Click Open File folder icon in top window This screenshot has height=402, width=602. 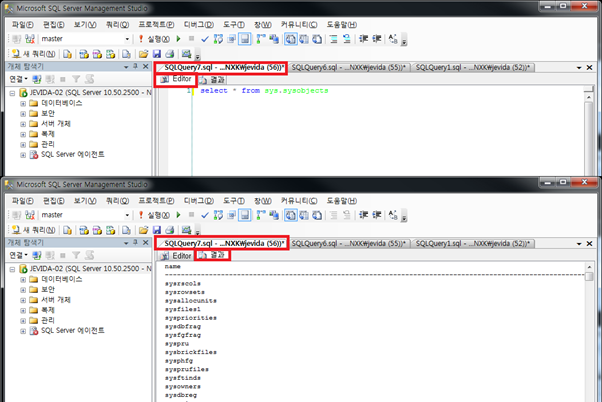tap(143, 54)
